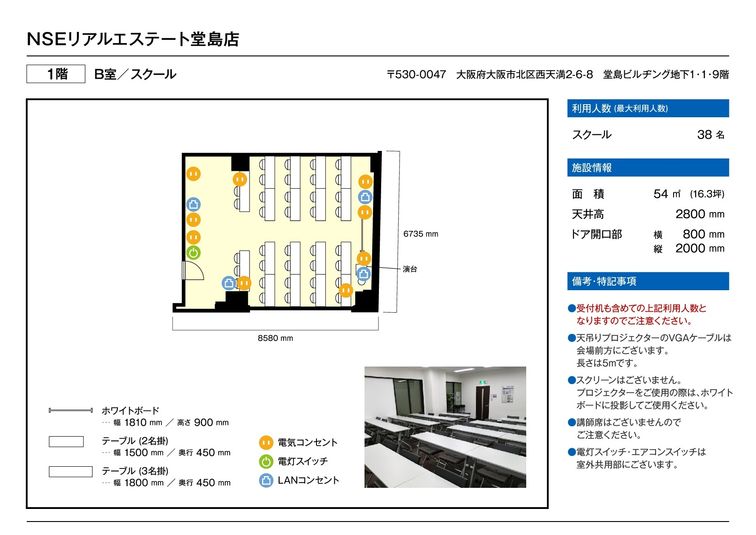Select the 天井高 label
756x535 pixels.
pyautogui.click(x=588, y=214)
